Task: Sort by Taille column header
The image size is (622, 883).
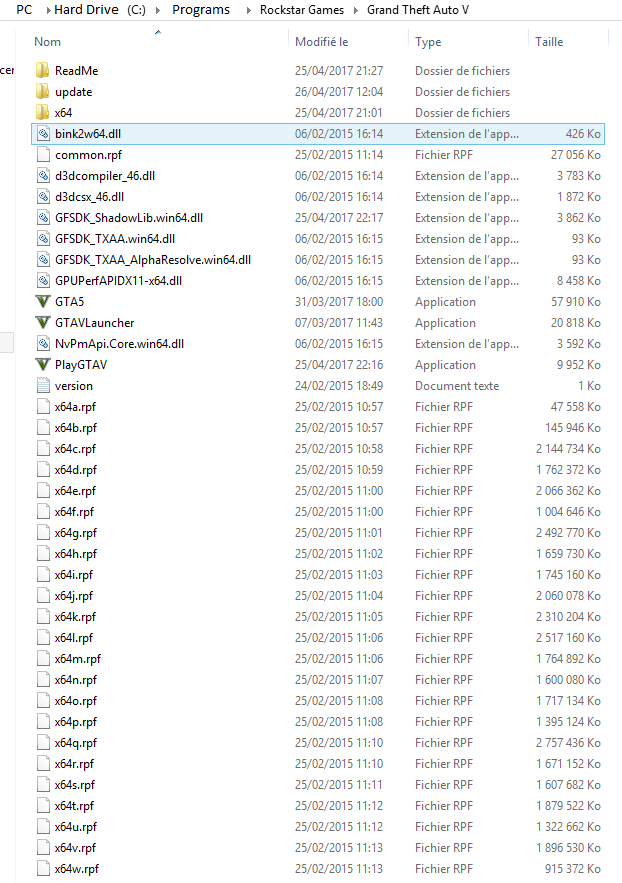Action: (549, 42)
